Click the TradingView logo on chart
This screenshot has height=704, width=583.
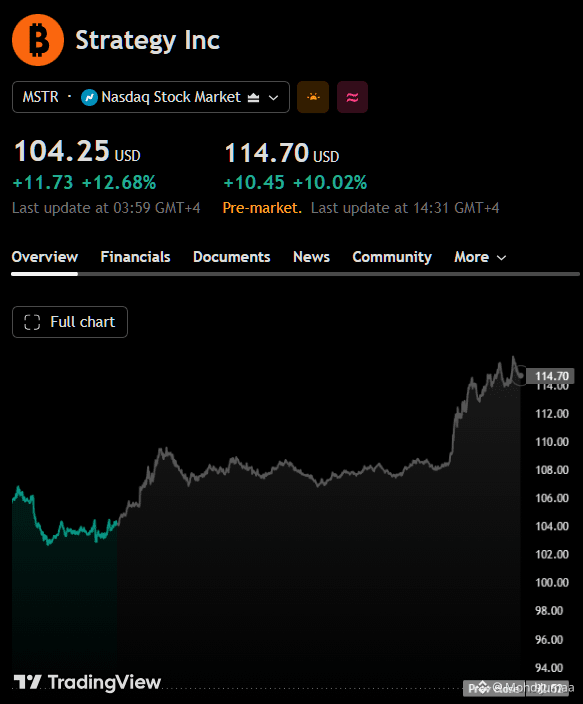pos(88,682)
